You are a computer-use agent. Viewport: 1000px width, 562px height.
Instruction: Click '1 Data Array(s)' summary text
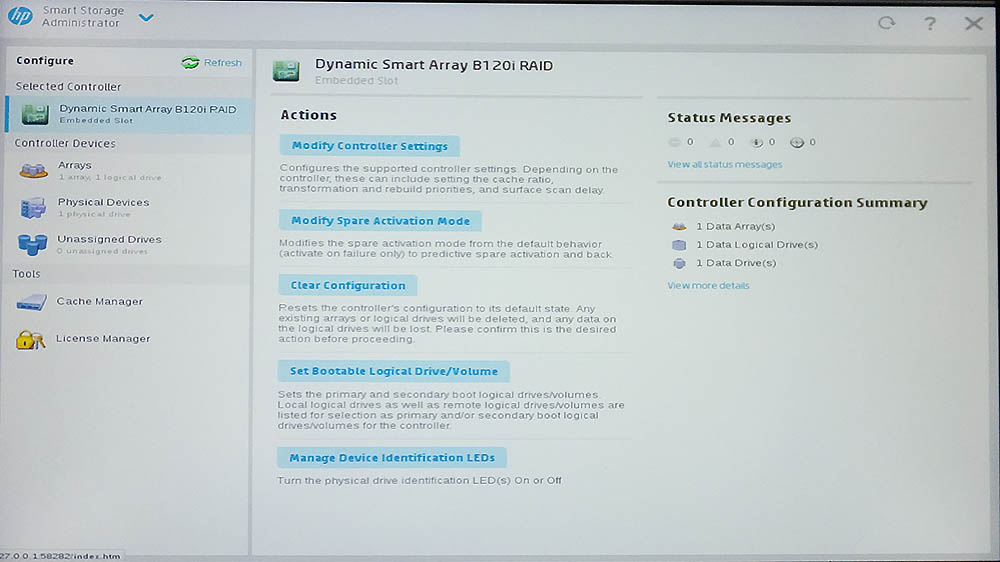coord(735,226)
